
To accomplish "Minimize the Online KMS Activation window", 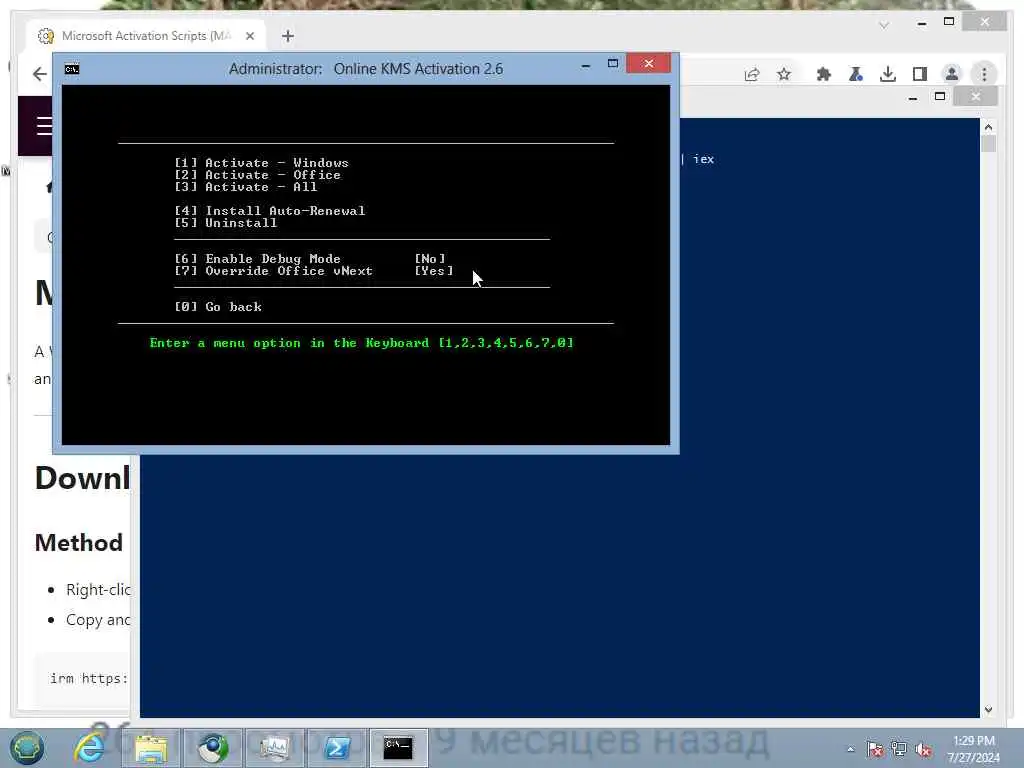I will (x=586, y=65).
